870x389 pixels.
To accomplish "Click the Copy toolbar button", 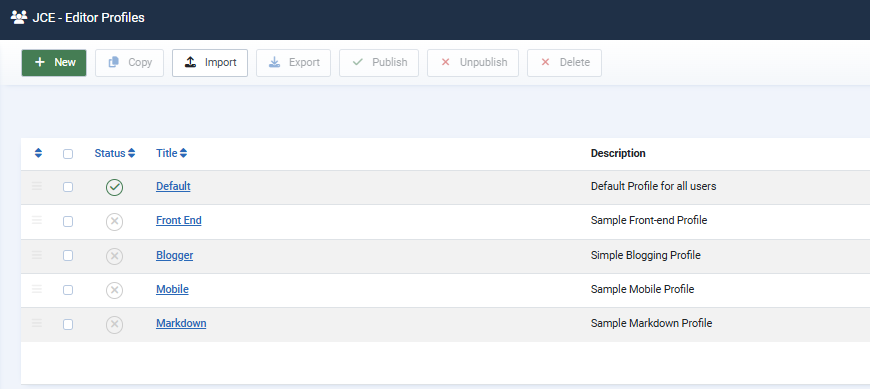I will (129, 63).
